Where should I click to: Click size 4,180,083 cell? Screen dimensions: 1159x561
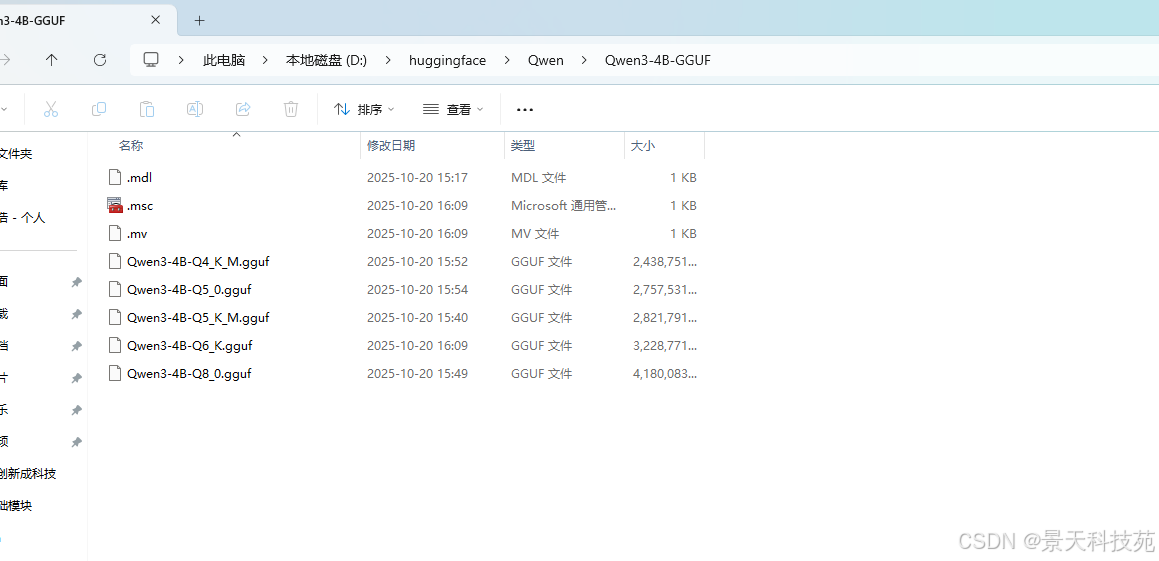[665, 374]
